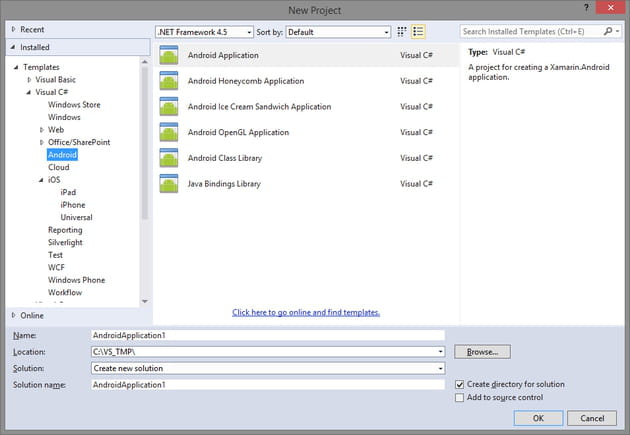Click the templates tree scrollbar thumb
Viewport: 630px width, 435px height.
tap(145, 143)
